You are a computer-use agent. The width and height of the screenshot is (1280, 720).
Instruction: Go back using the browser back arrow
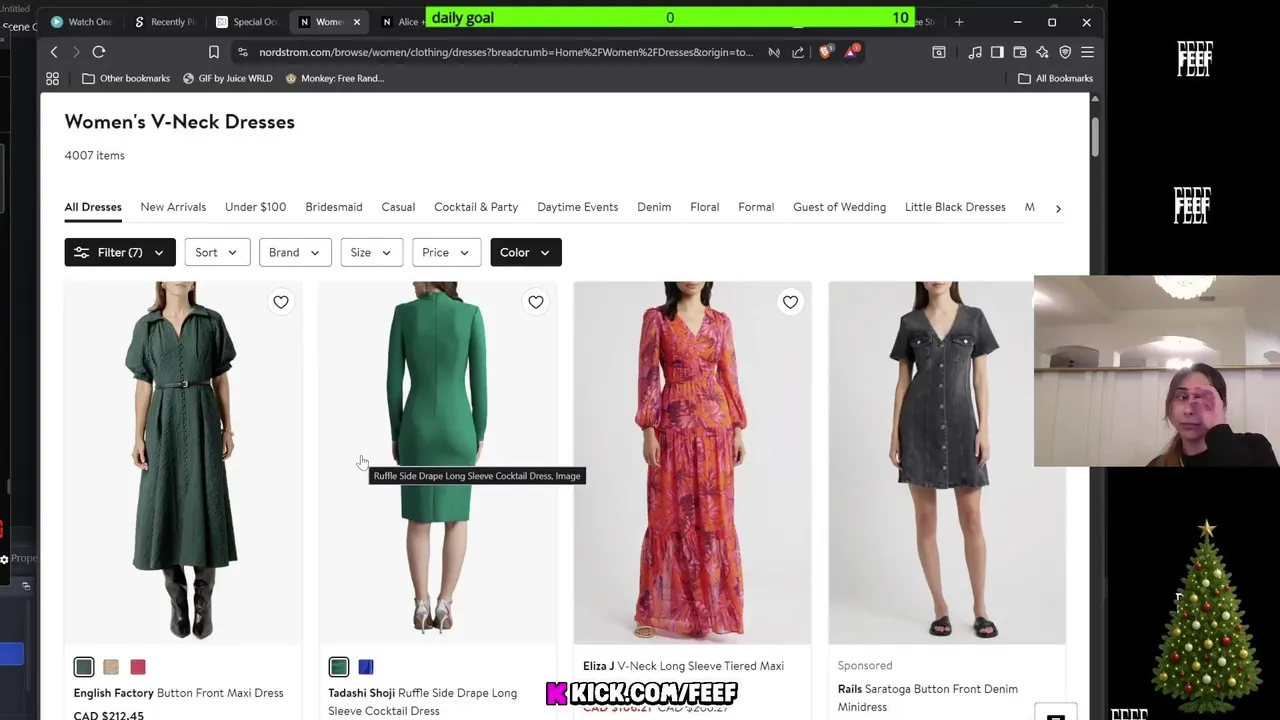pyautogui.click(x=54, y=52)
